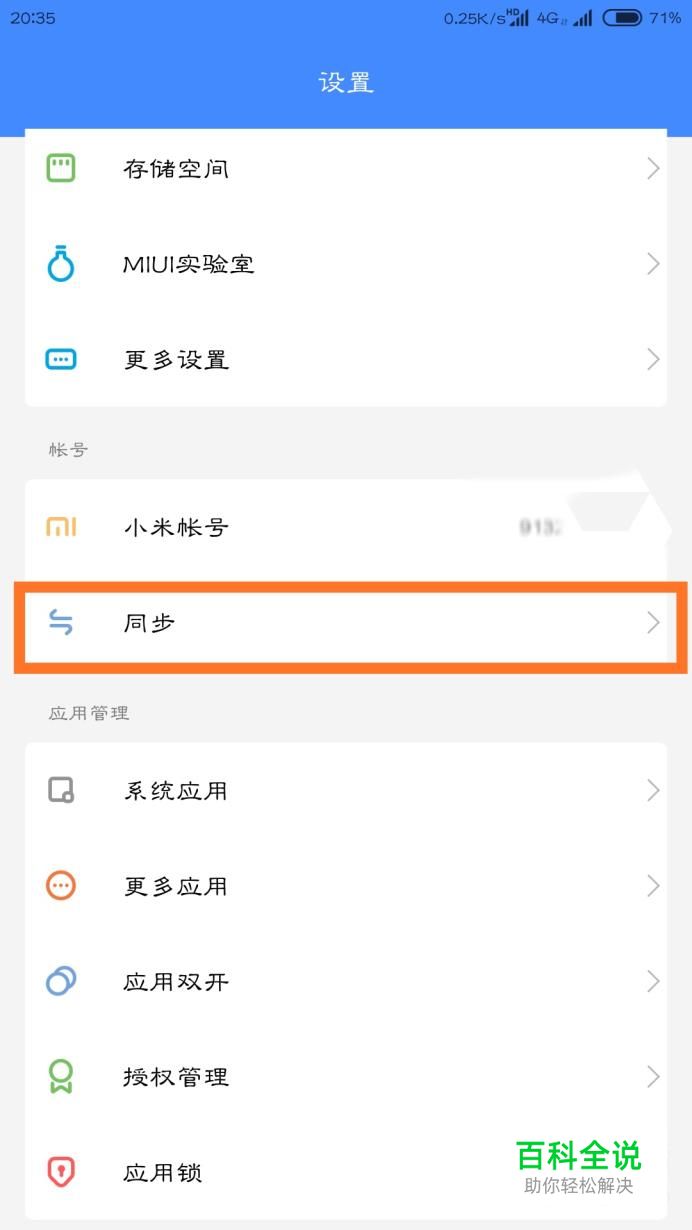Image resolution: width=692 pixels, height=1230 pixels.
Task: Expand the 同步 row chevron
Action: click(653, 623)
